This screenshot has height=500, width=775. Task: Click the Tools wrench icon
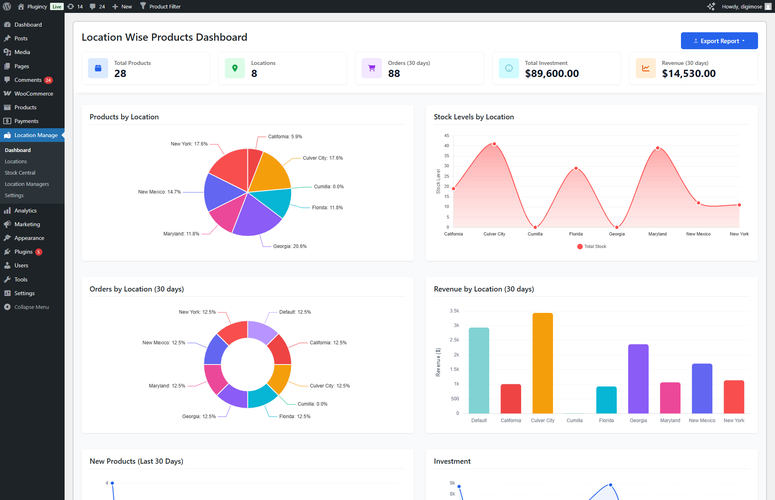(7, 279)
